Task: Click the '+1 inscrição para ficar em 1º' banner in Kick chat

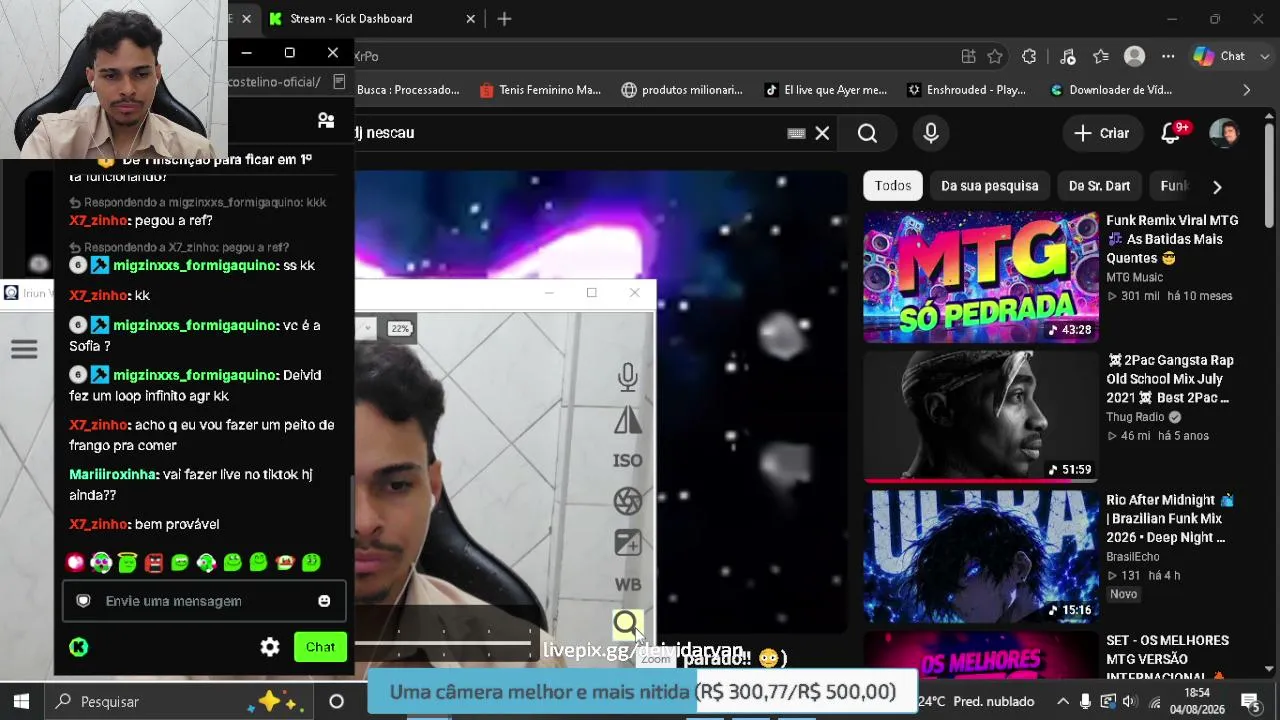Action: coord(205,160)
